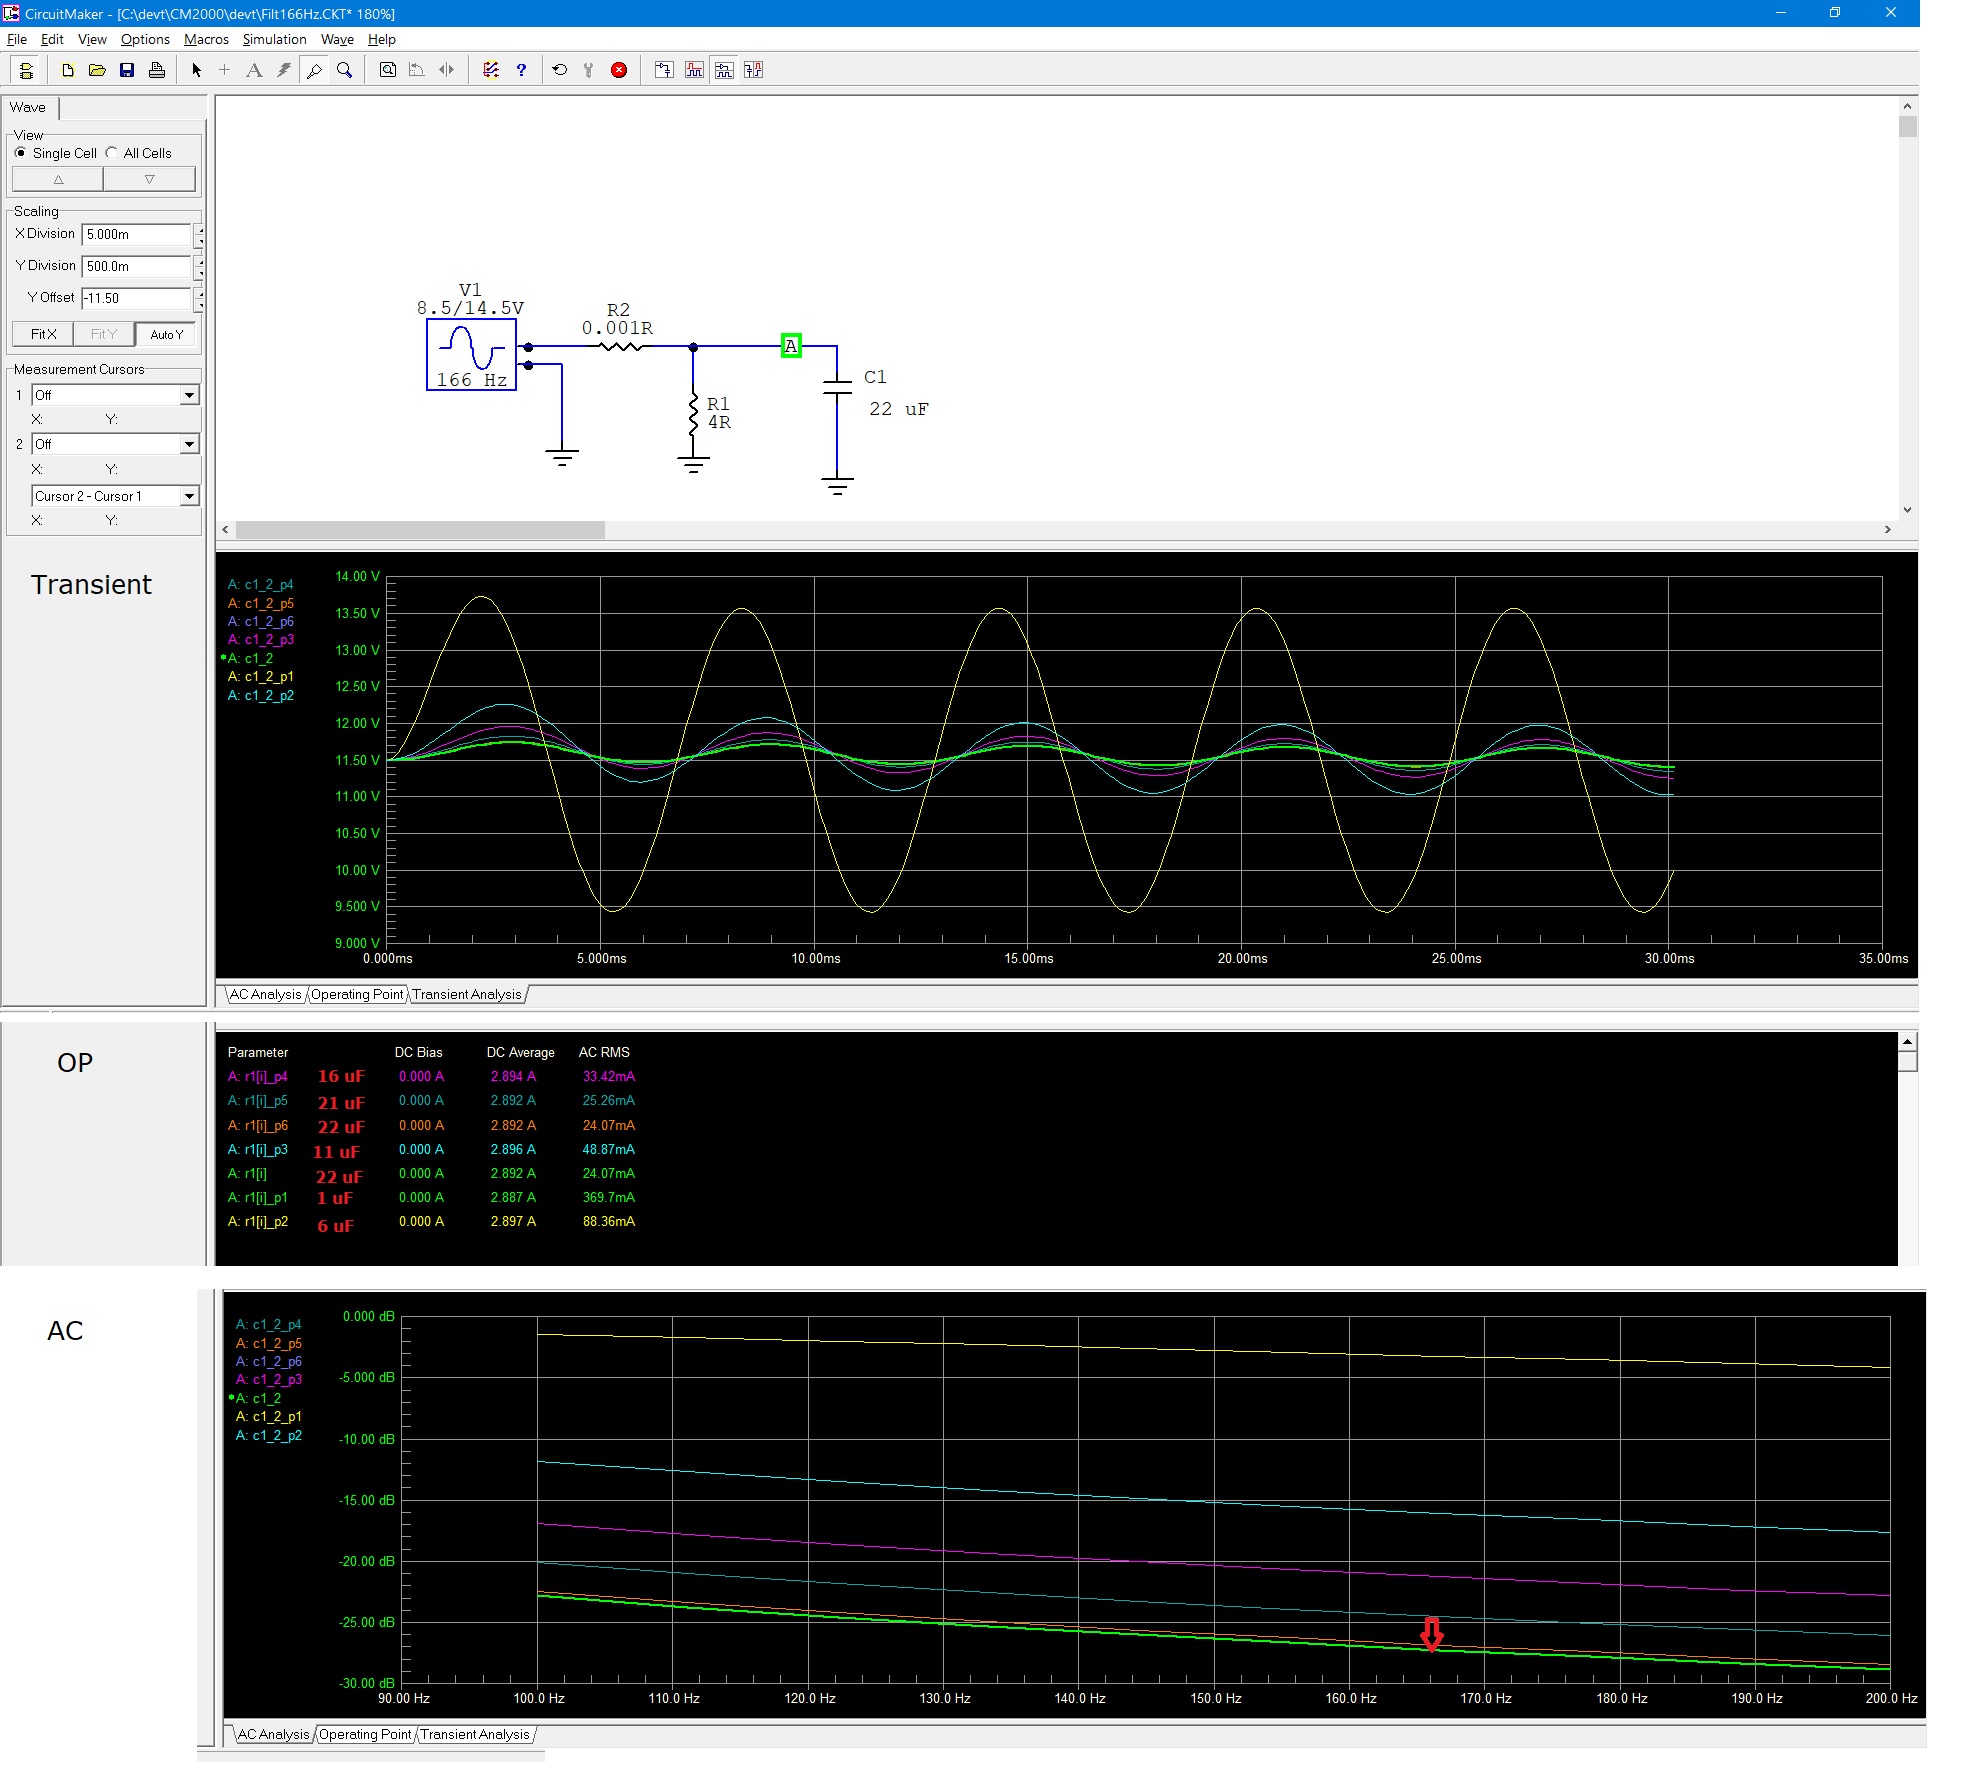Expand the Cursor 2 - Cursor 1 dropdown
Screen dimensions: 1984x1772
click(189, 496)
